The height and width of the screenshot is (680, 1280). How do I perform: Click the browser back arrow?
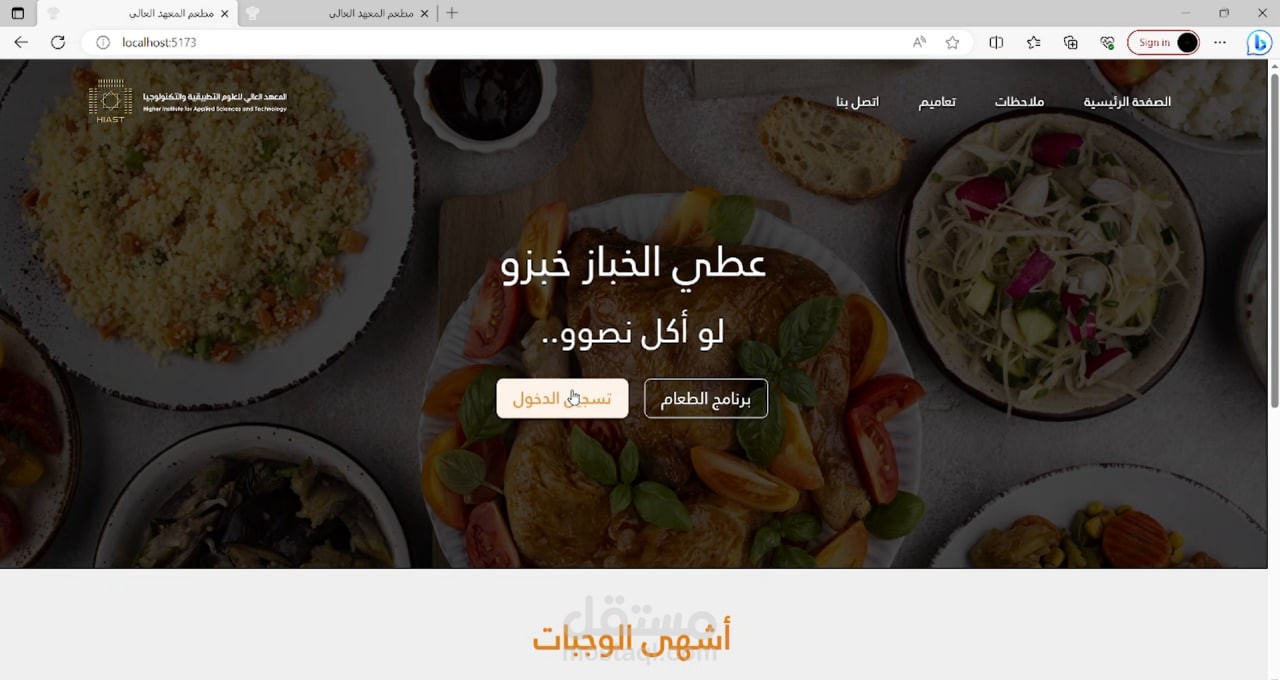pos(21,42)
